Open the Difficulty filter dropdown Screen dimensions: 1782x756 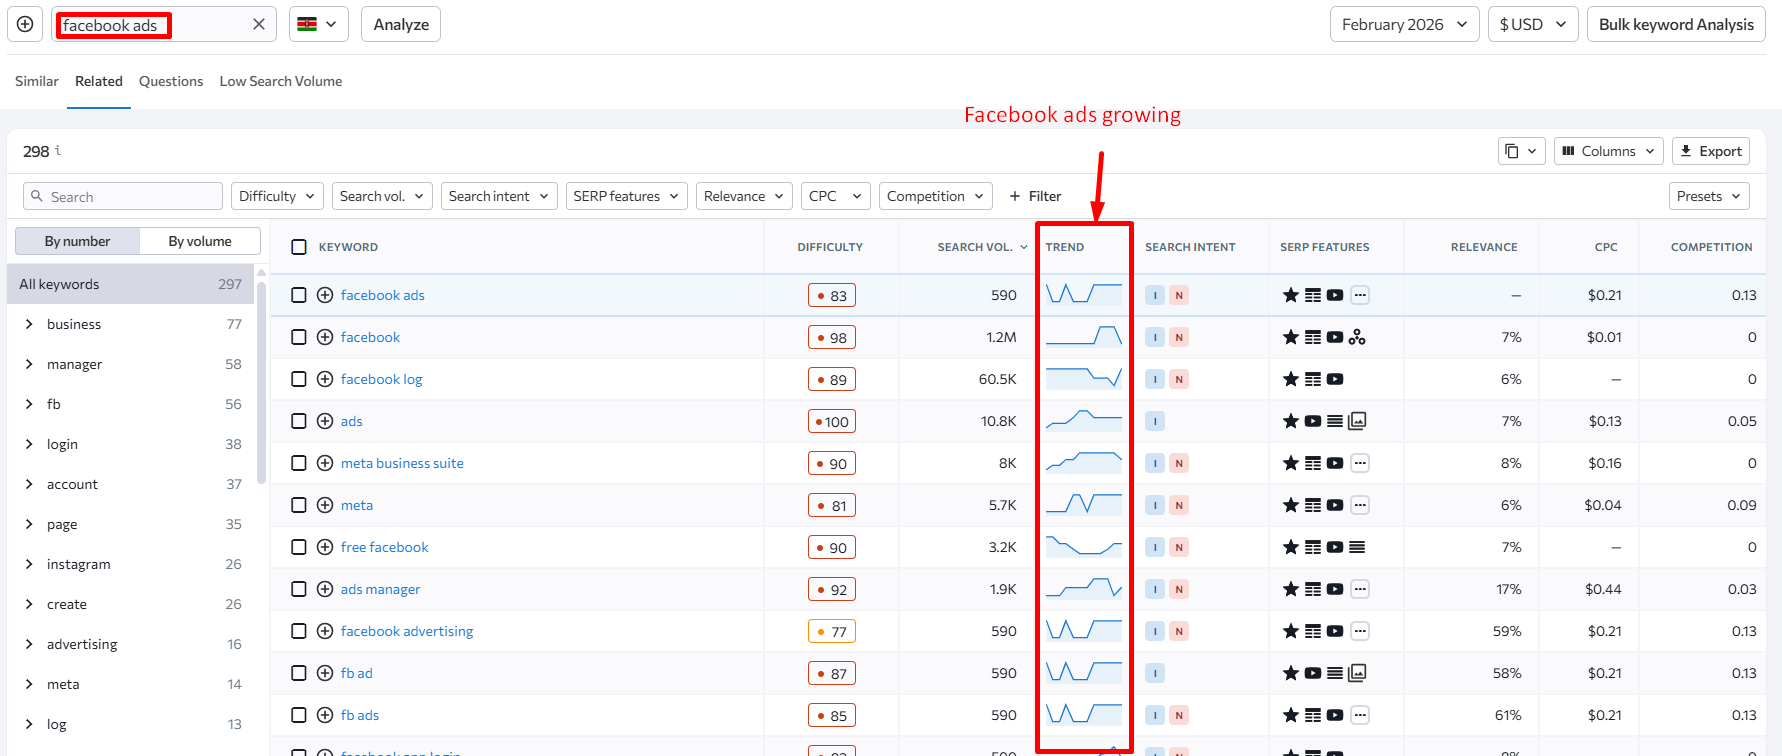(x=277, y=196)
